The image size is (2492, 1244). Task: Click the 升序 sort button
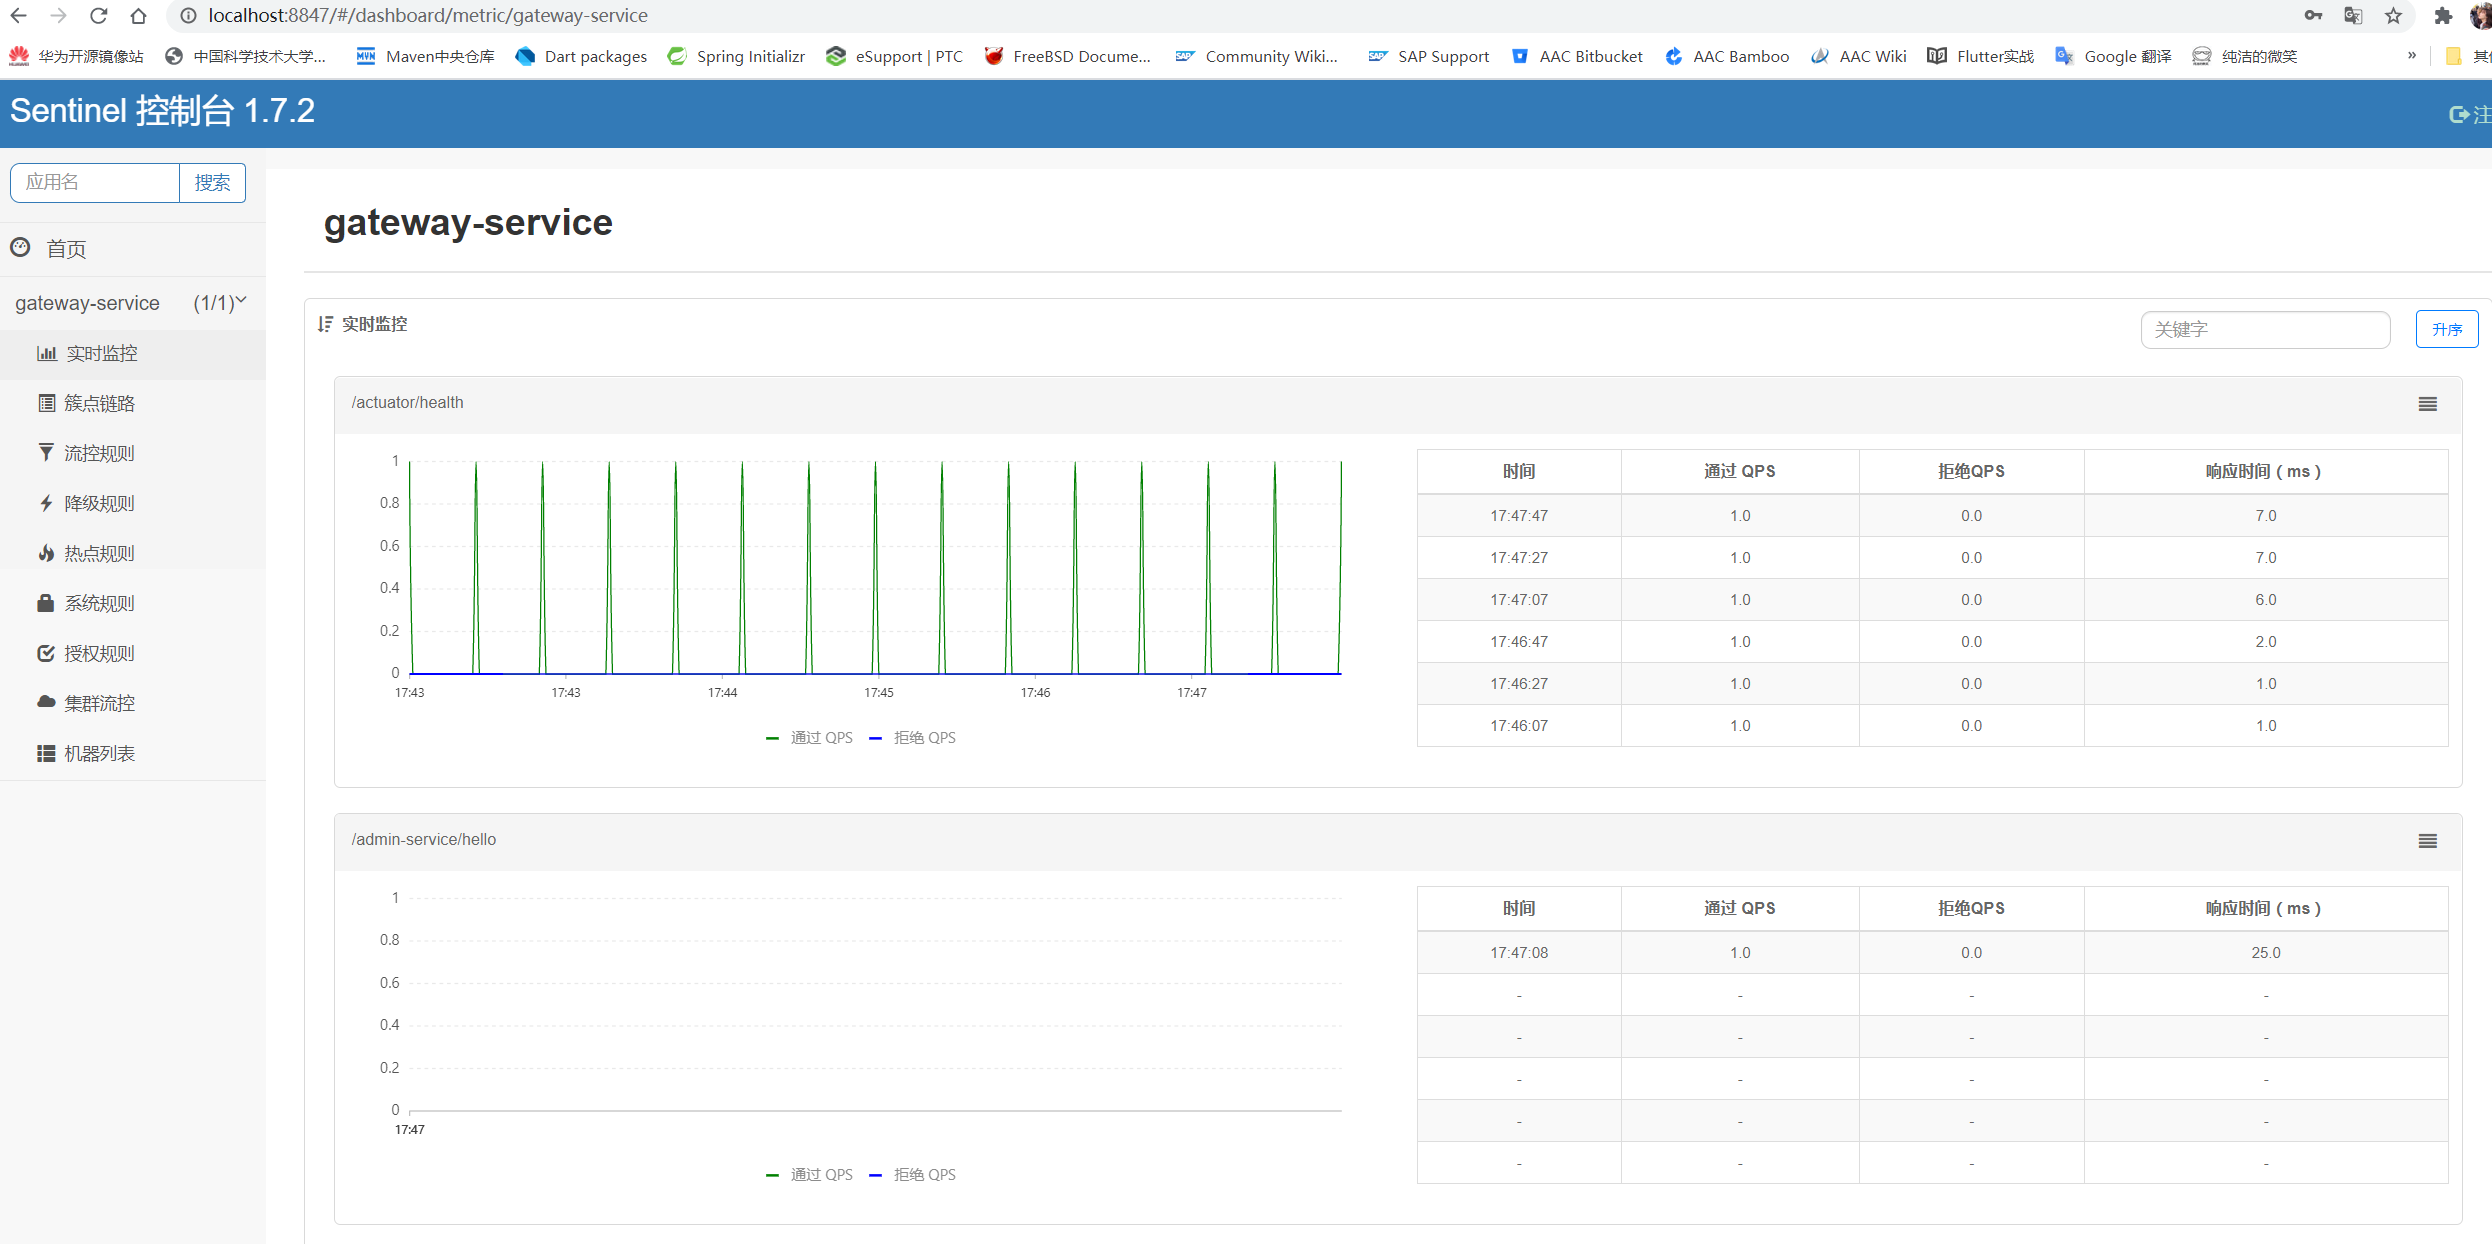2446,329
